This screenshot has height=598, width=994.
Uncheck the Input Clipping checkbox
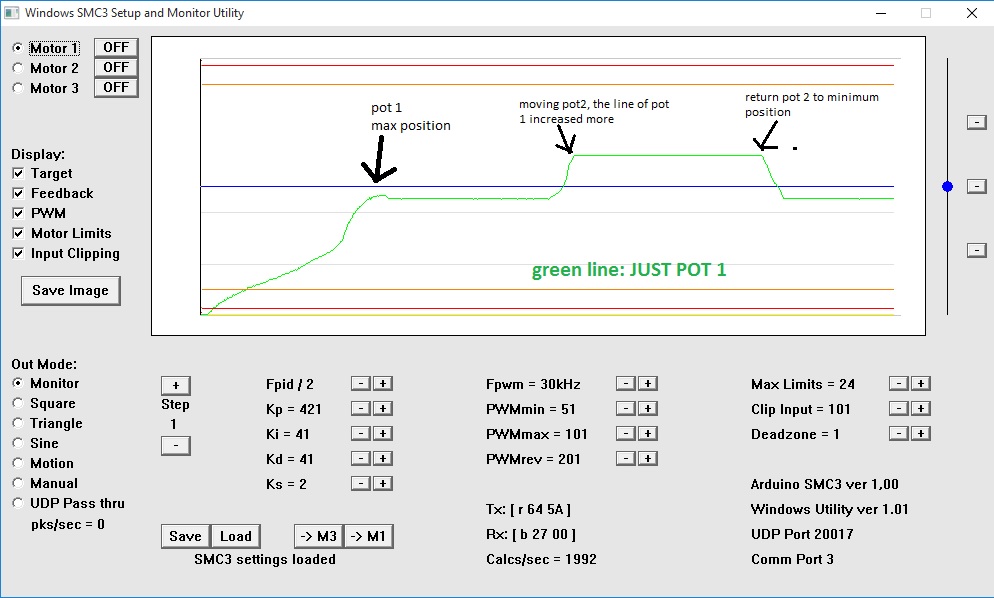[x=18, y=253]
